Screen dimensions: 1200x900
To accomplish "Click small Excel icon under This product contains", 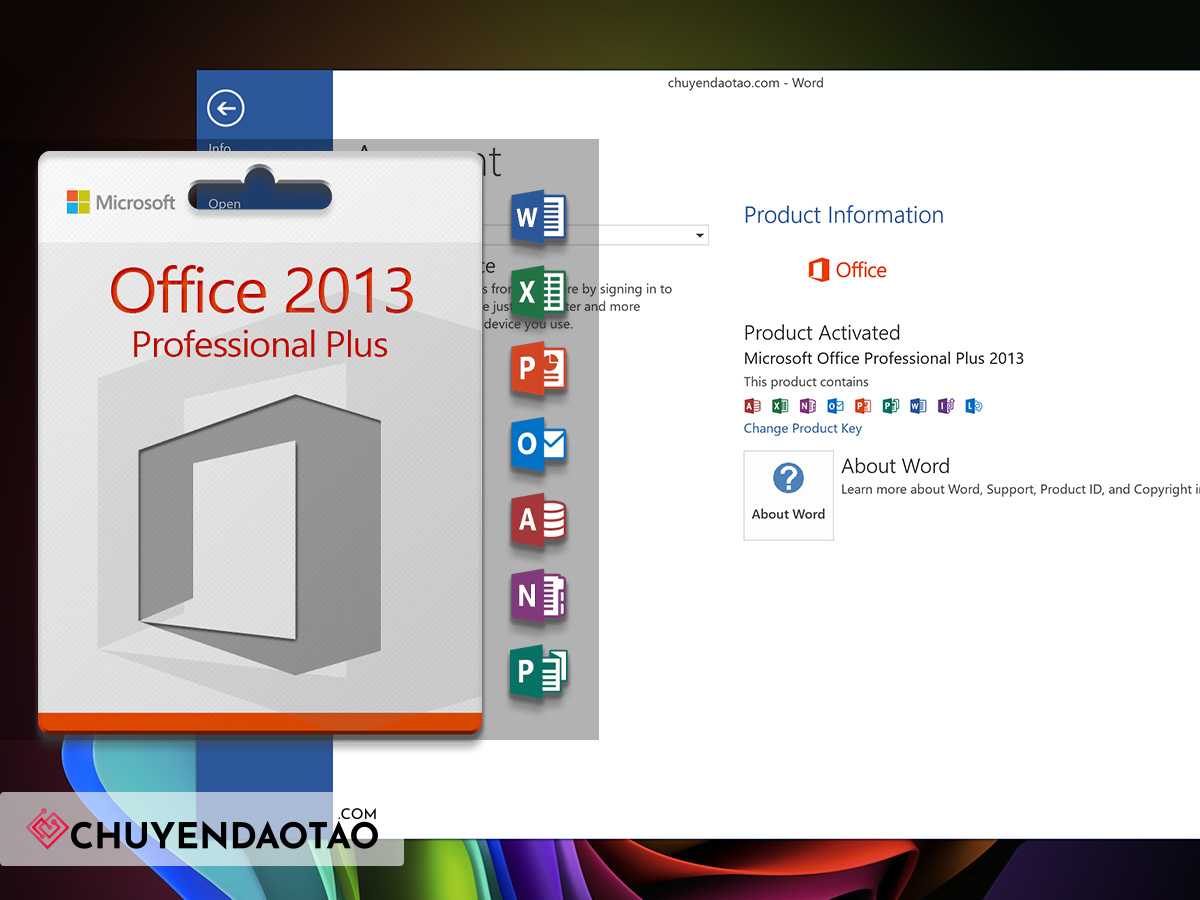I will [780, 406].
